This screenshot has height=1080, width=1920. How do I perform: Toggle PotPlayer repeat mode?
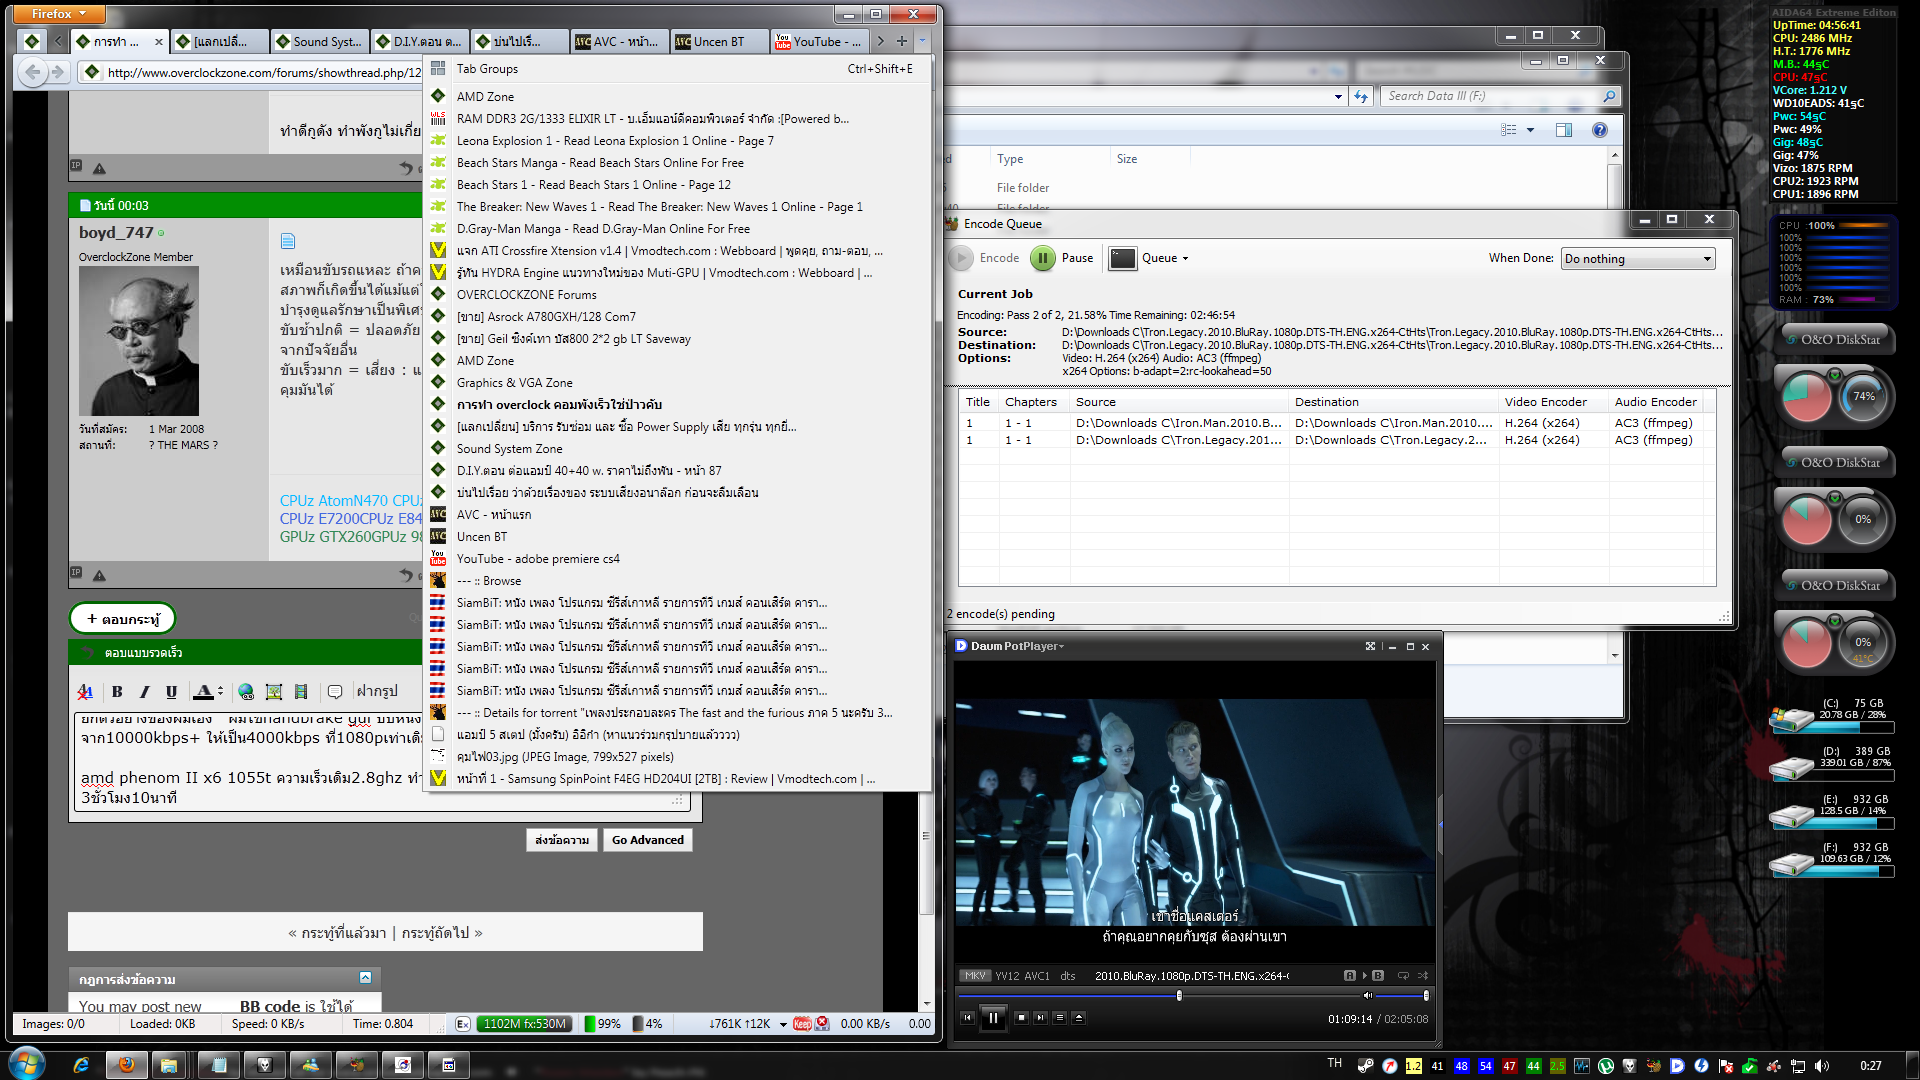click(1403, 975)
